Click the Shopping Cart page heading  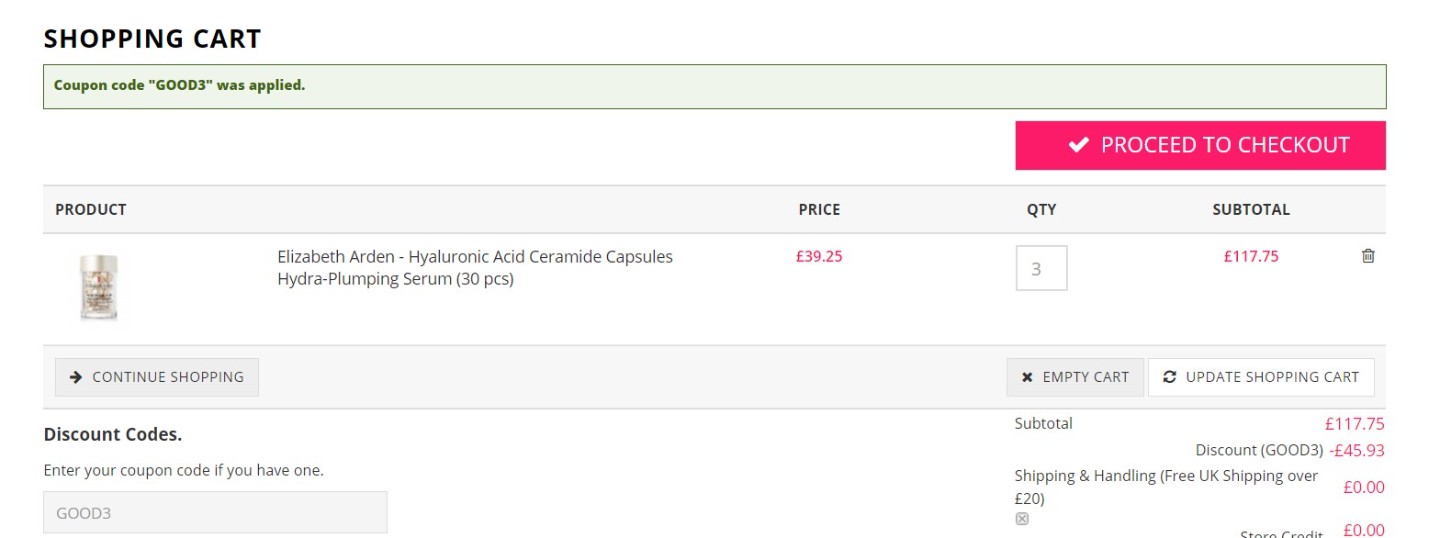pos(152,39)
